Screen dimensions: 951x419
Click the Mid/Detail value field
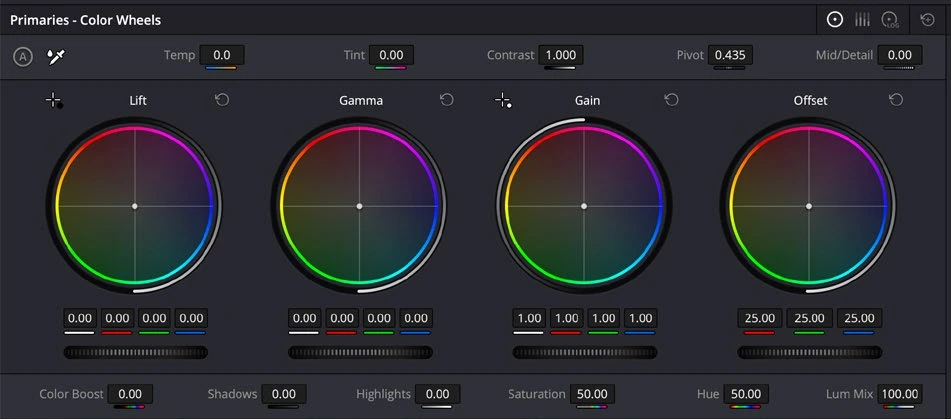point(899,55)
